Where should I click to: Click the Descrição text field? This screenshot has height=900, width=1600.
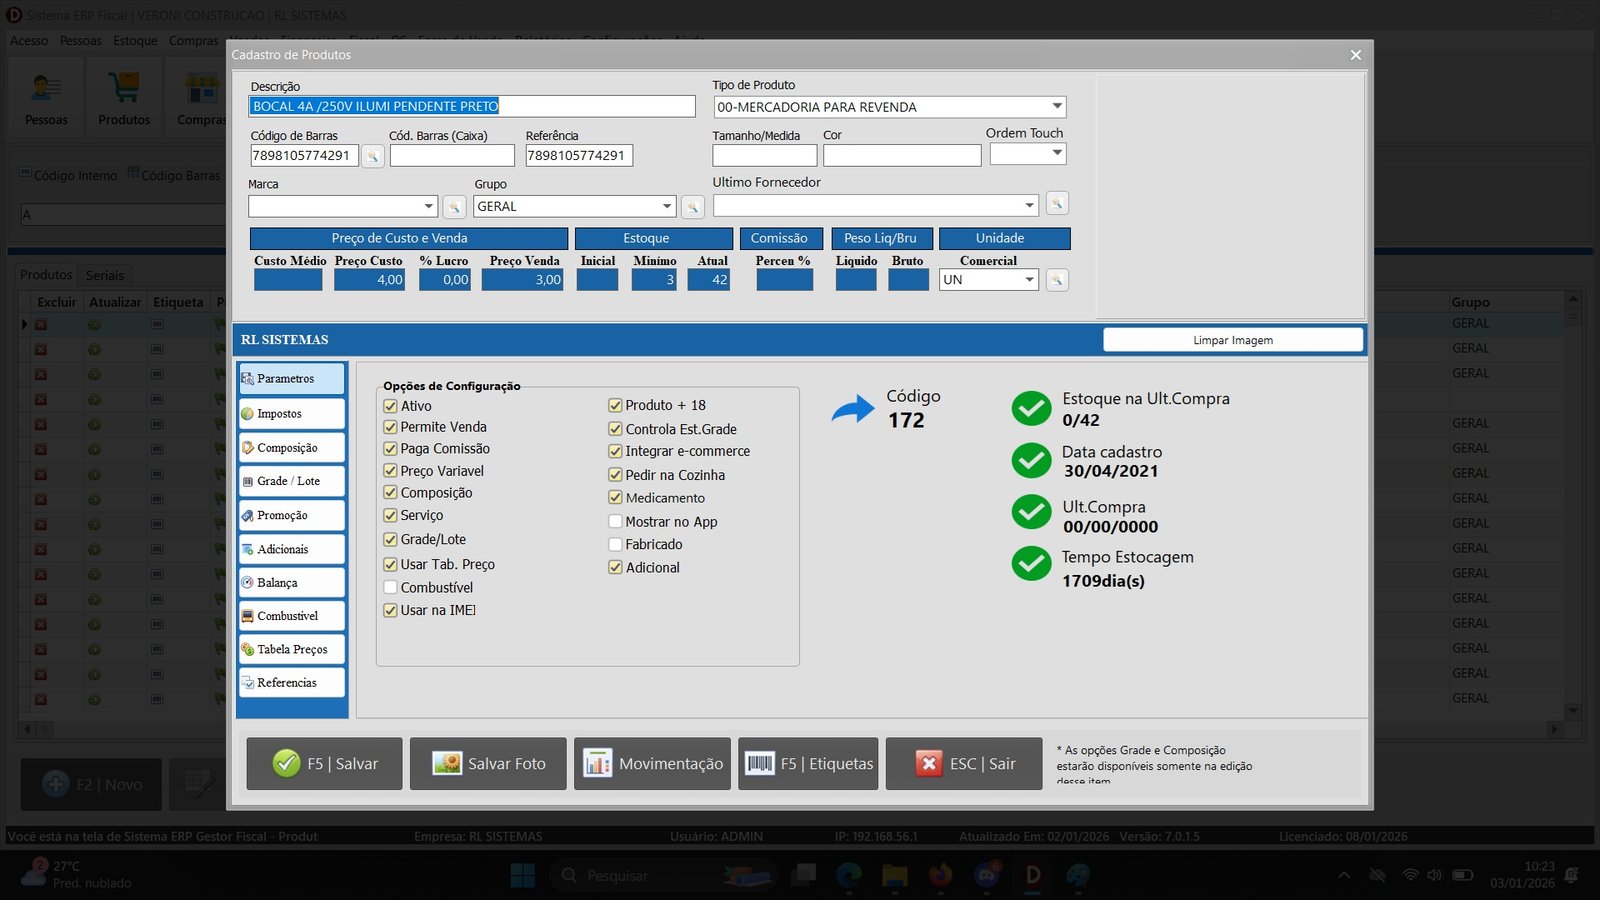tap(471, 107)
